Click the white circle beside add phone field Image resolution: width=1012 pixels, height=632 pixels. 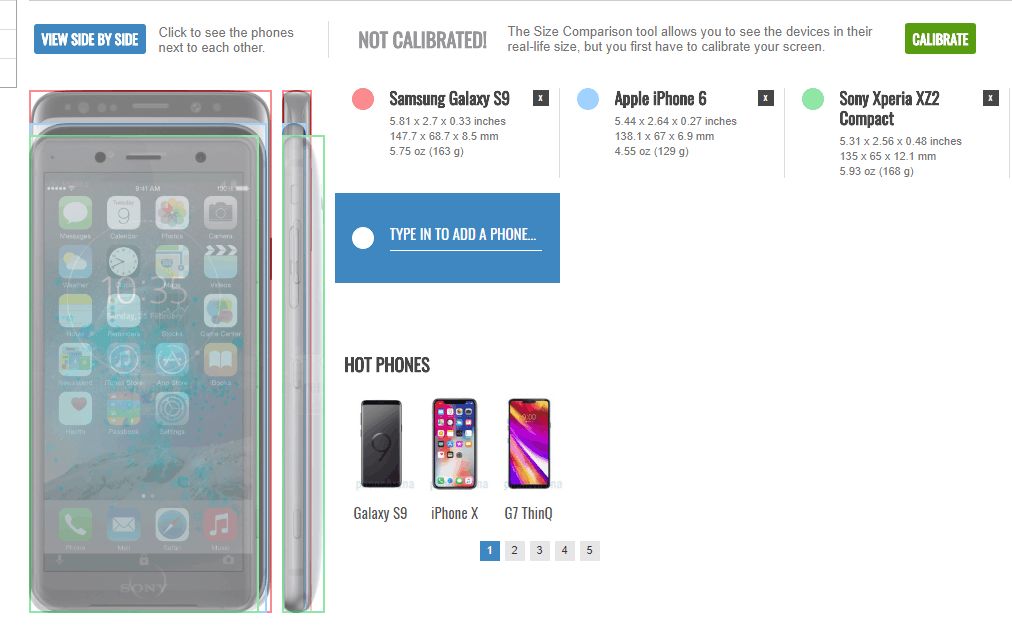(x=363, y=238)
